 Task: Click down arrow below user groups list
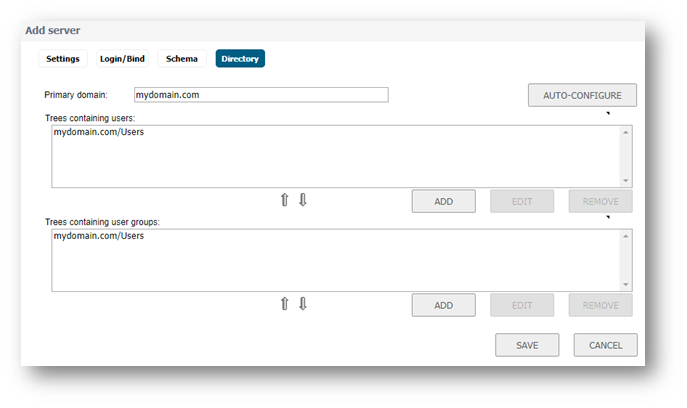point(302,304)
